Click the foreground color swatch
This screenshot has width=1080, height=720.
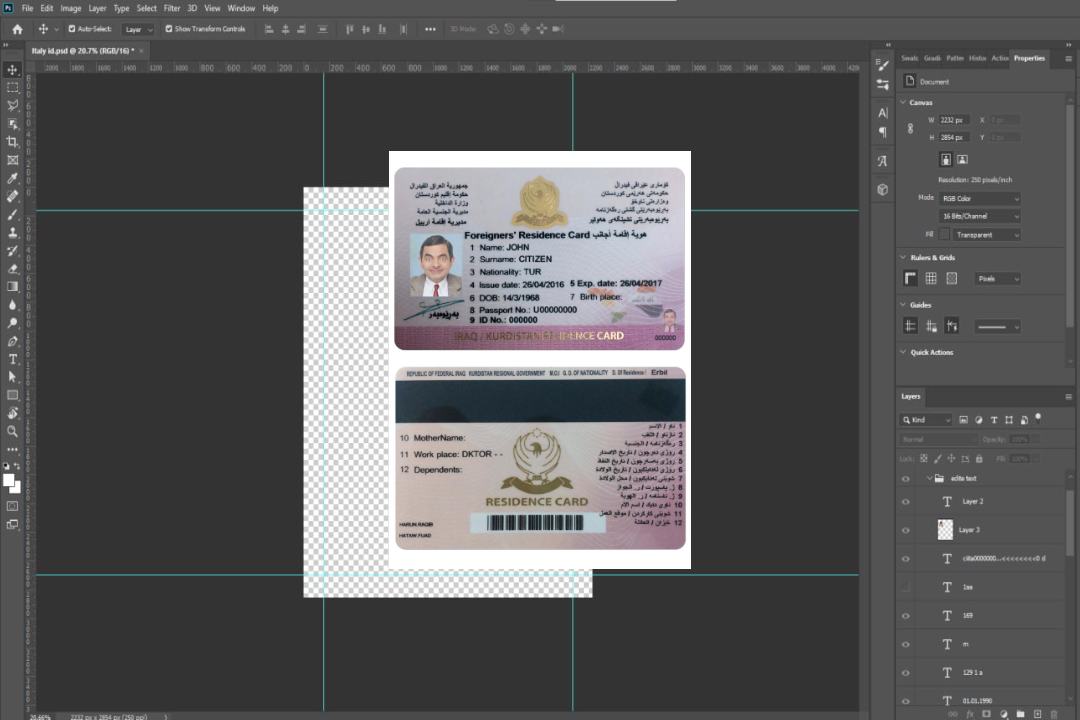pos(9,481)
